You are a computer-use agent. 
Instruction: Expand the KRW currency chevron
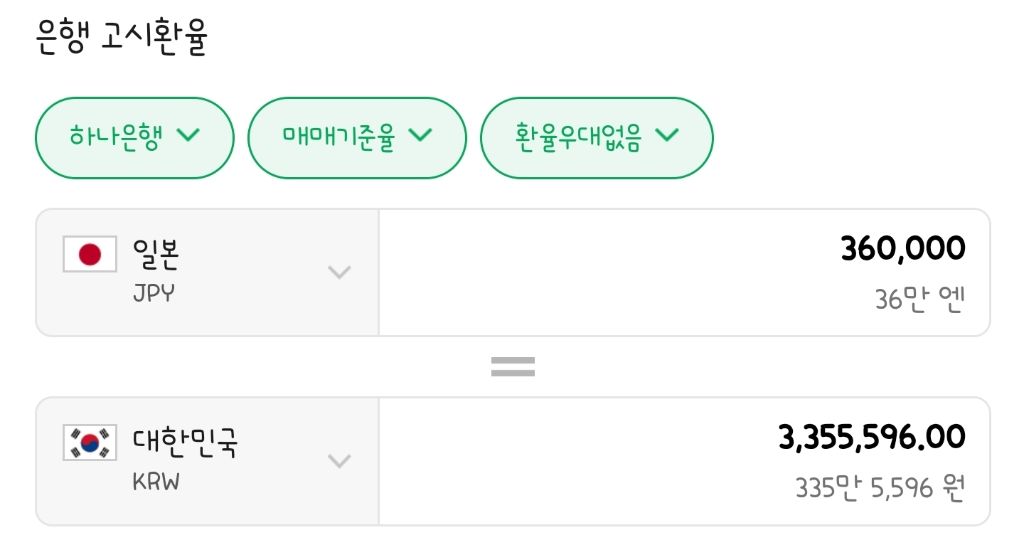[x=340, y=461]
